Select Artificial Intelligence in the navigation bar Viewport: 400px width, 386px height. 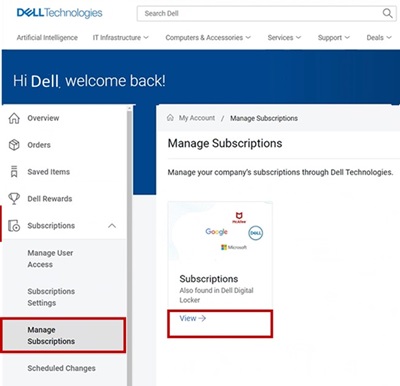[47, 38]
